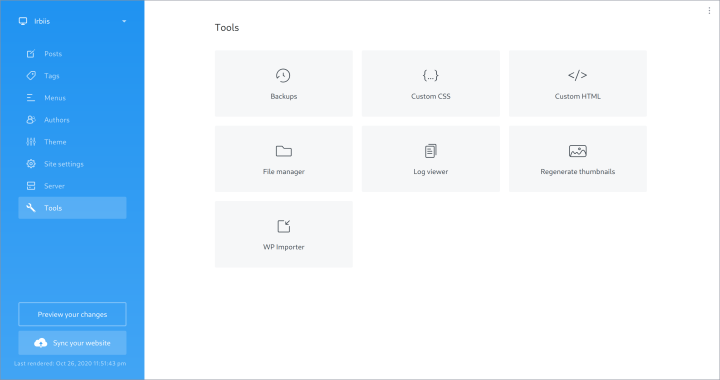Click Sync your website button
Screen dimensions: 720x380
tap(72, 343)
